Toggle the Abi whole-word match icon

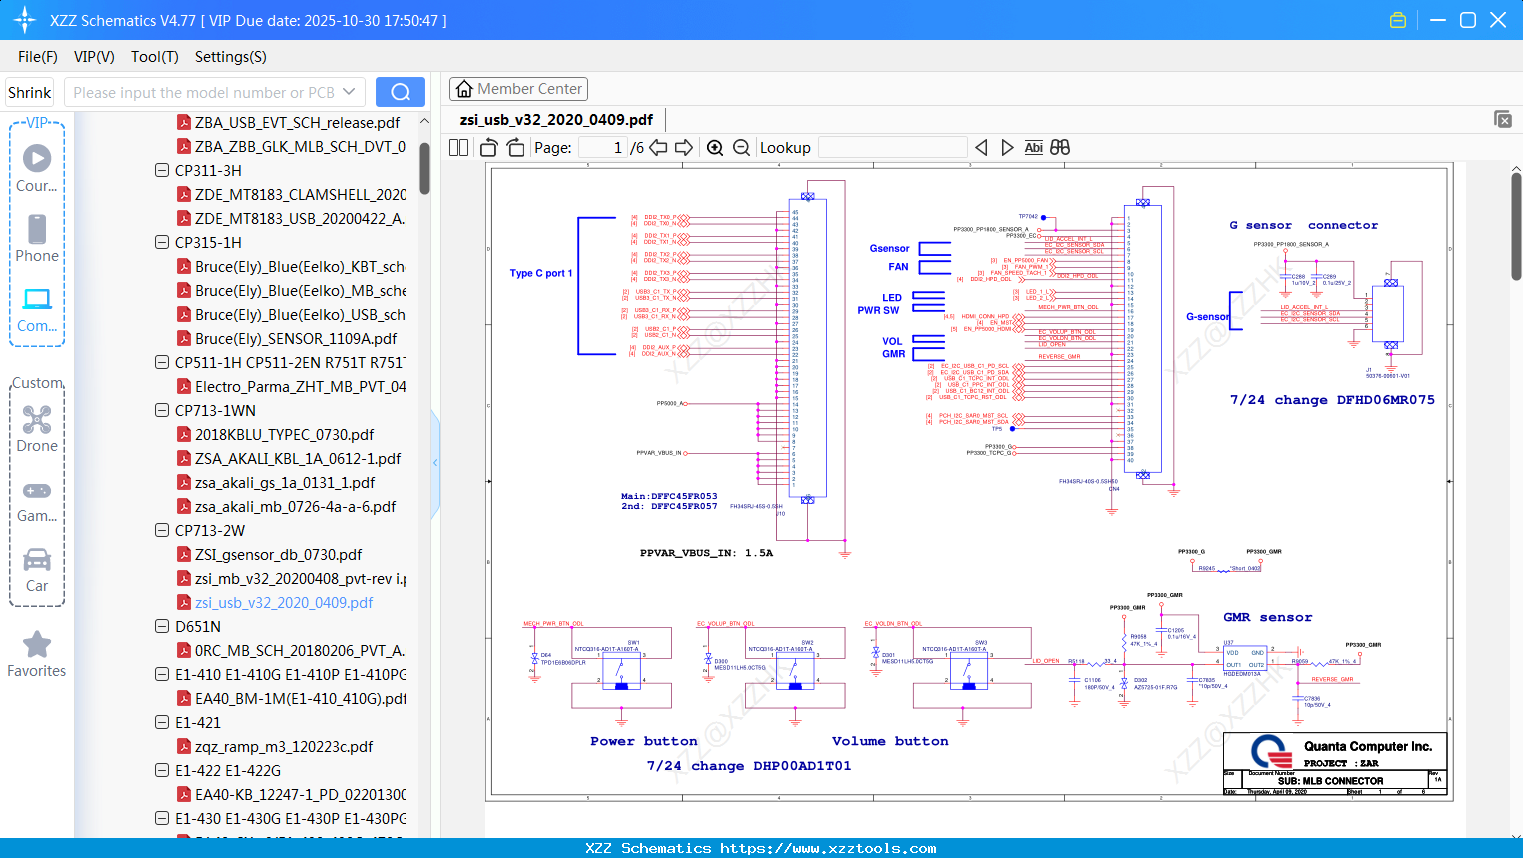tap(1034, 147)
